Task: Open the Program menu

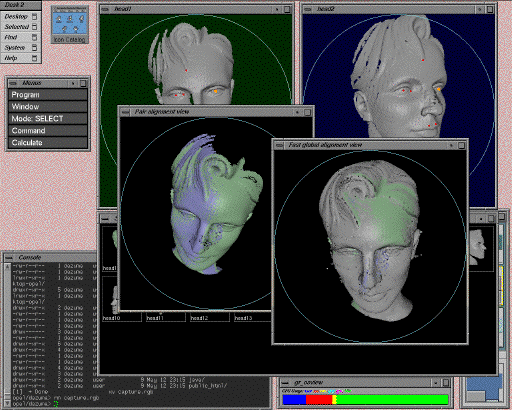Action: pos(48,95)
